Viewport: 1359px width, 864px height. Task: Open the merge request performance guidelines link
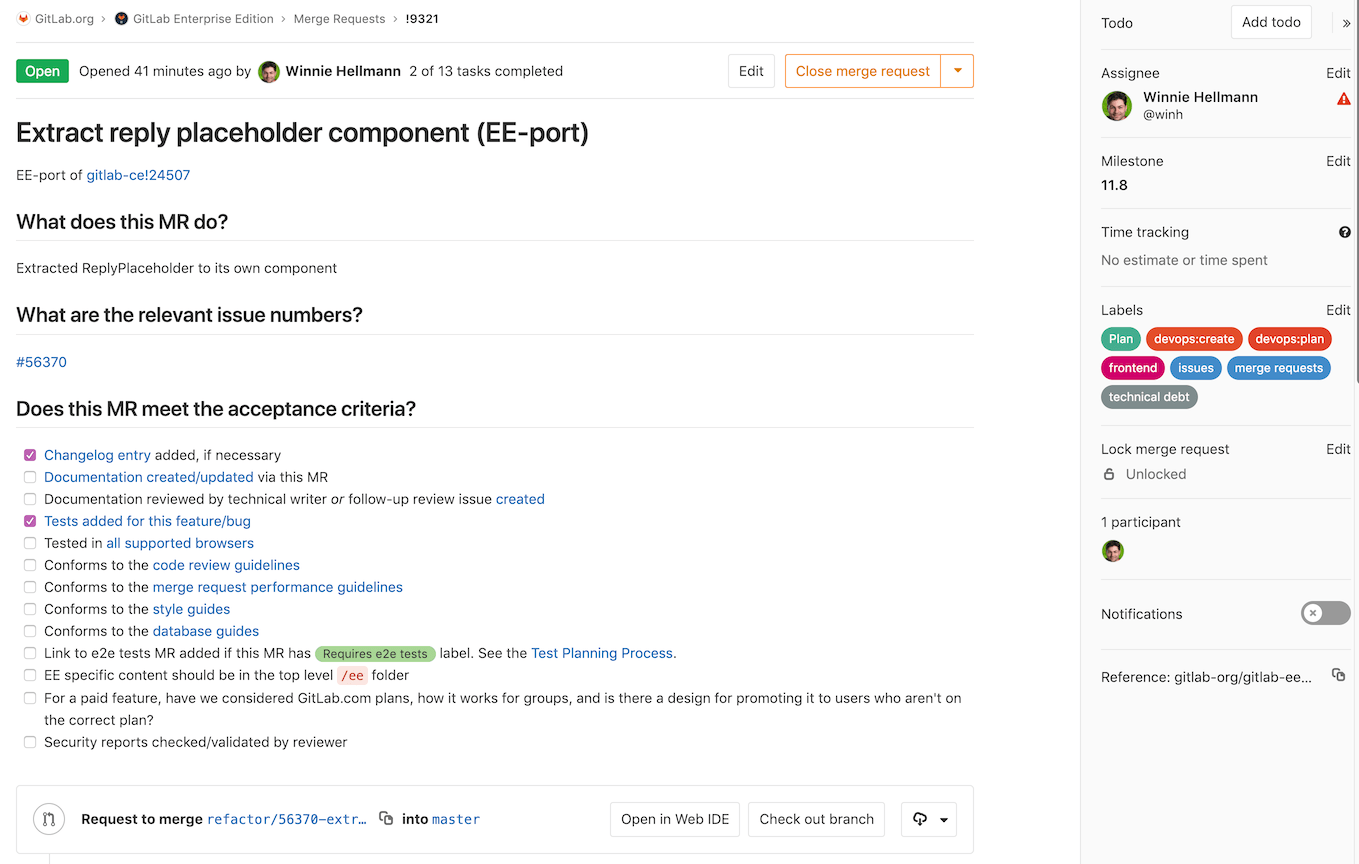click(278, 587)
